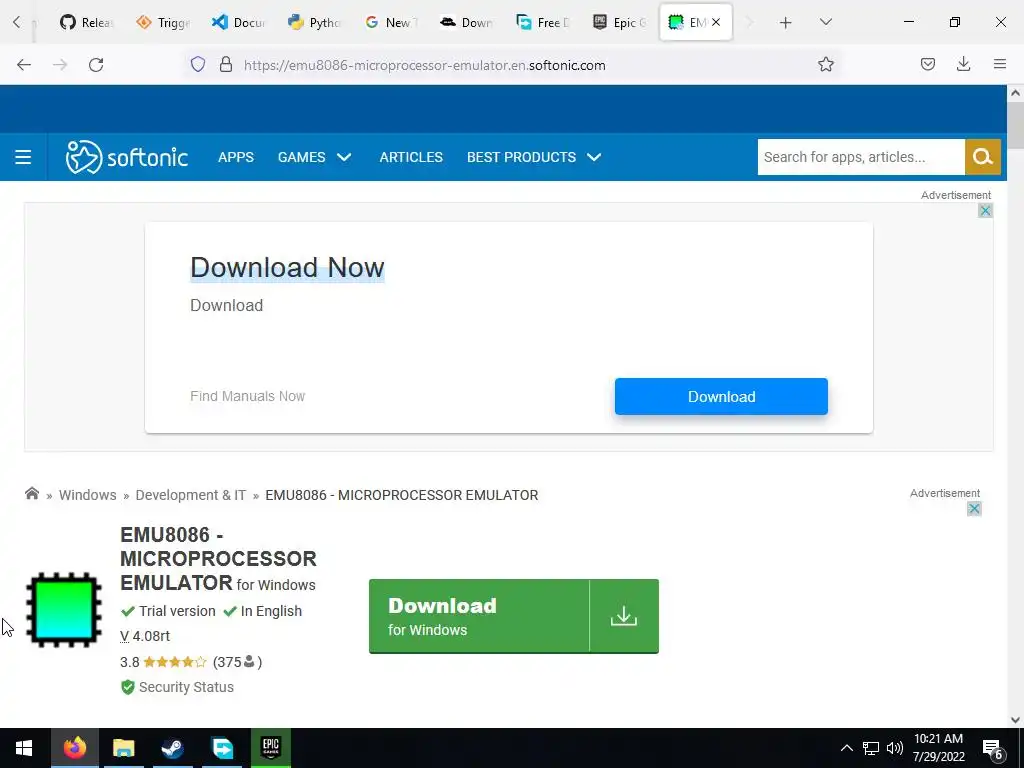This screenshot has height=768, width=1024.
Task: Reload the current page
Action: 96,65
